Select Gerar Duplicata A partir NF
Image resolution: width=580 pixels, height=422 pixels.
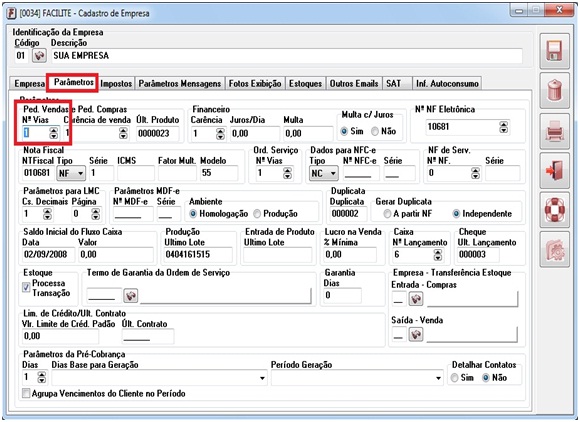[387, 214]
